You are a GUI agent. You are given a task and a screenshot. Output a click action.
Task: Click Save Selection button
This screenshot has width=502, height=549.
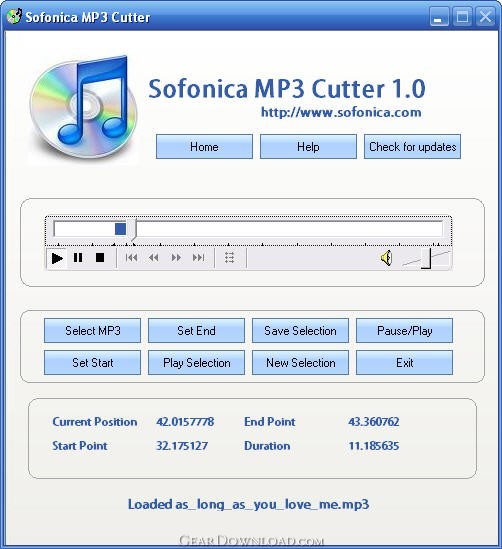coord(300,331)
